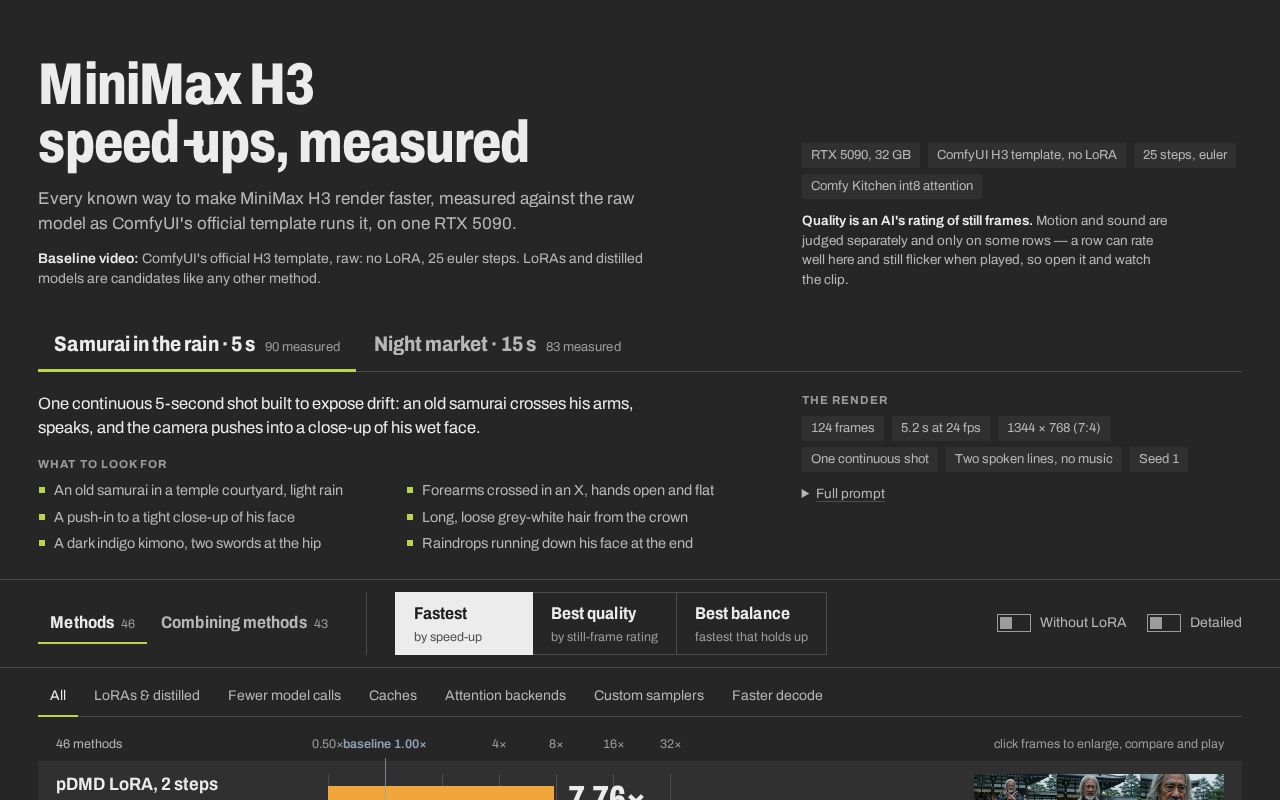Screen dimensions: 1280x800
Task: Open the Combining methods tab
Action: pyautogui.click(x=244, y=623)
